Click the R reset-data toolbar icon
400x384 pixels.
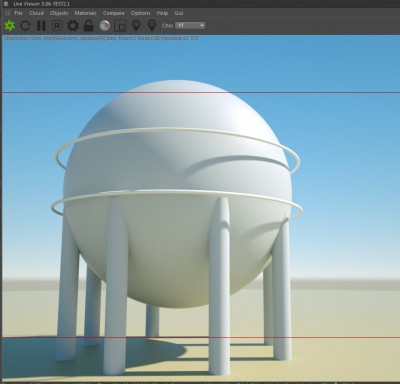[57, 26]
